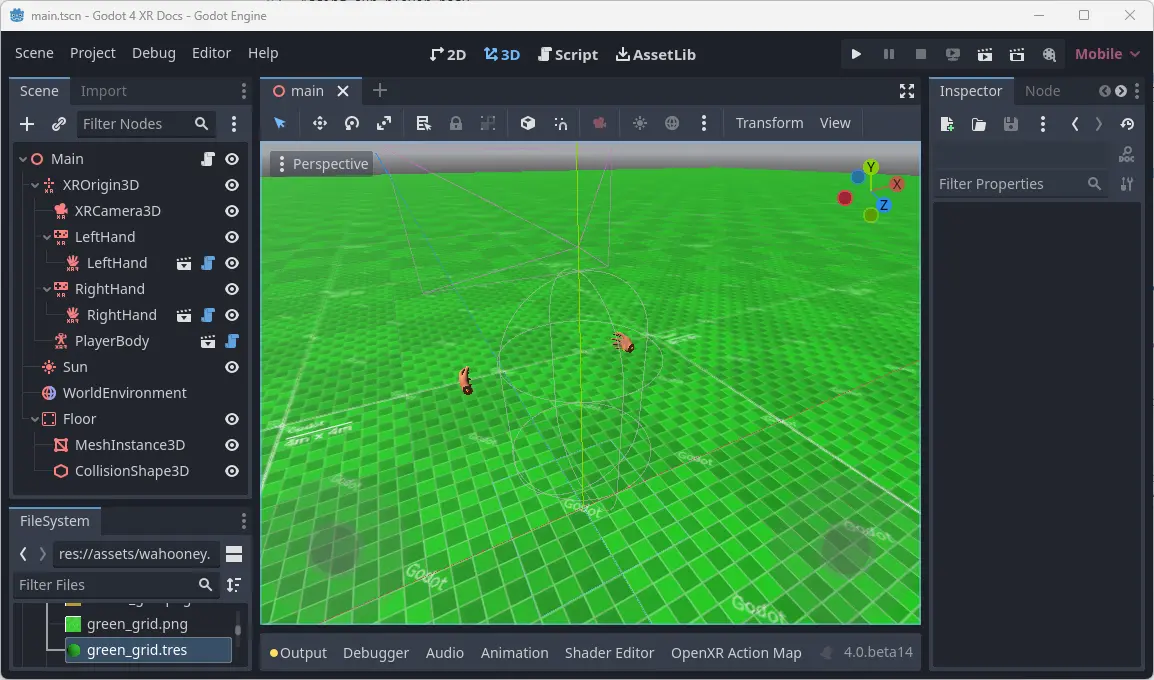Click the preview environment globe icon
This screenshot has width=1154, height=680.
(672, 123)
